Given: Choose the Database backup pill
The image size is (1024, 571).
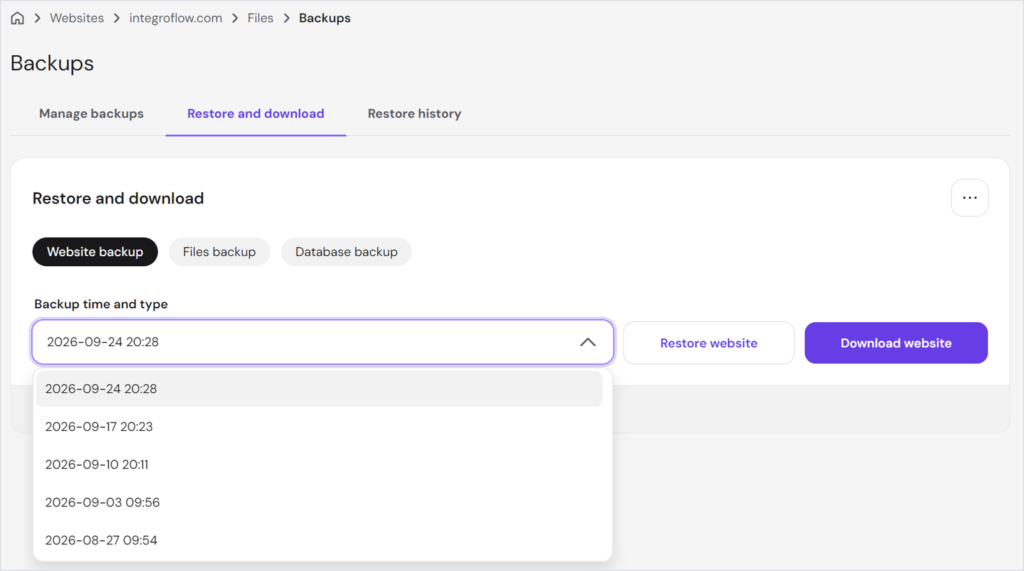Looking at the screenshot, I should coord(346,252).
